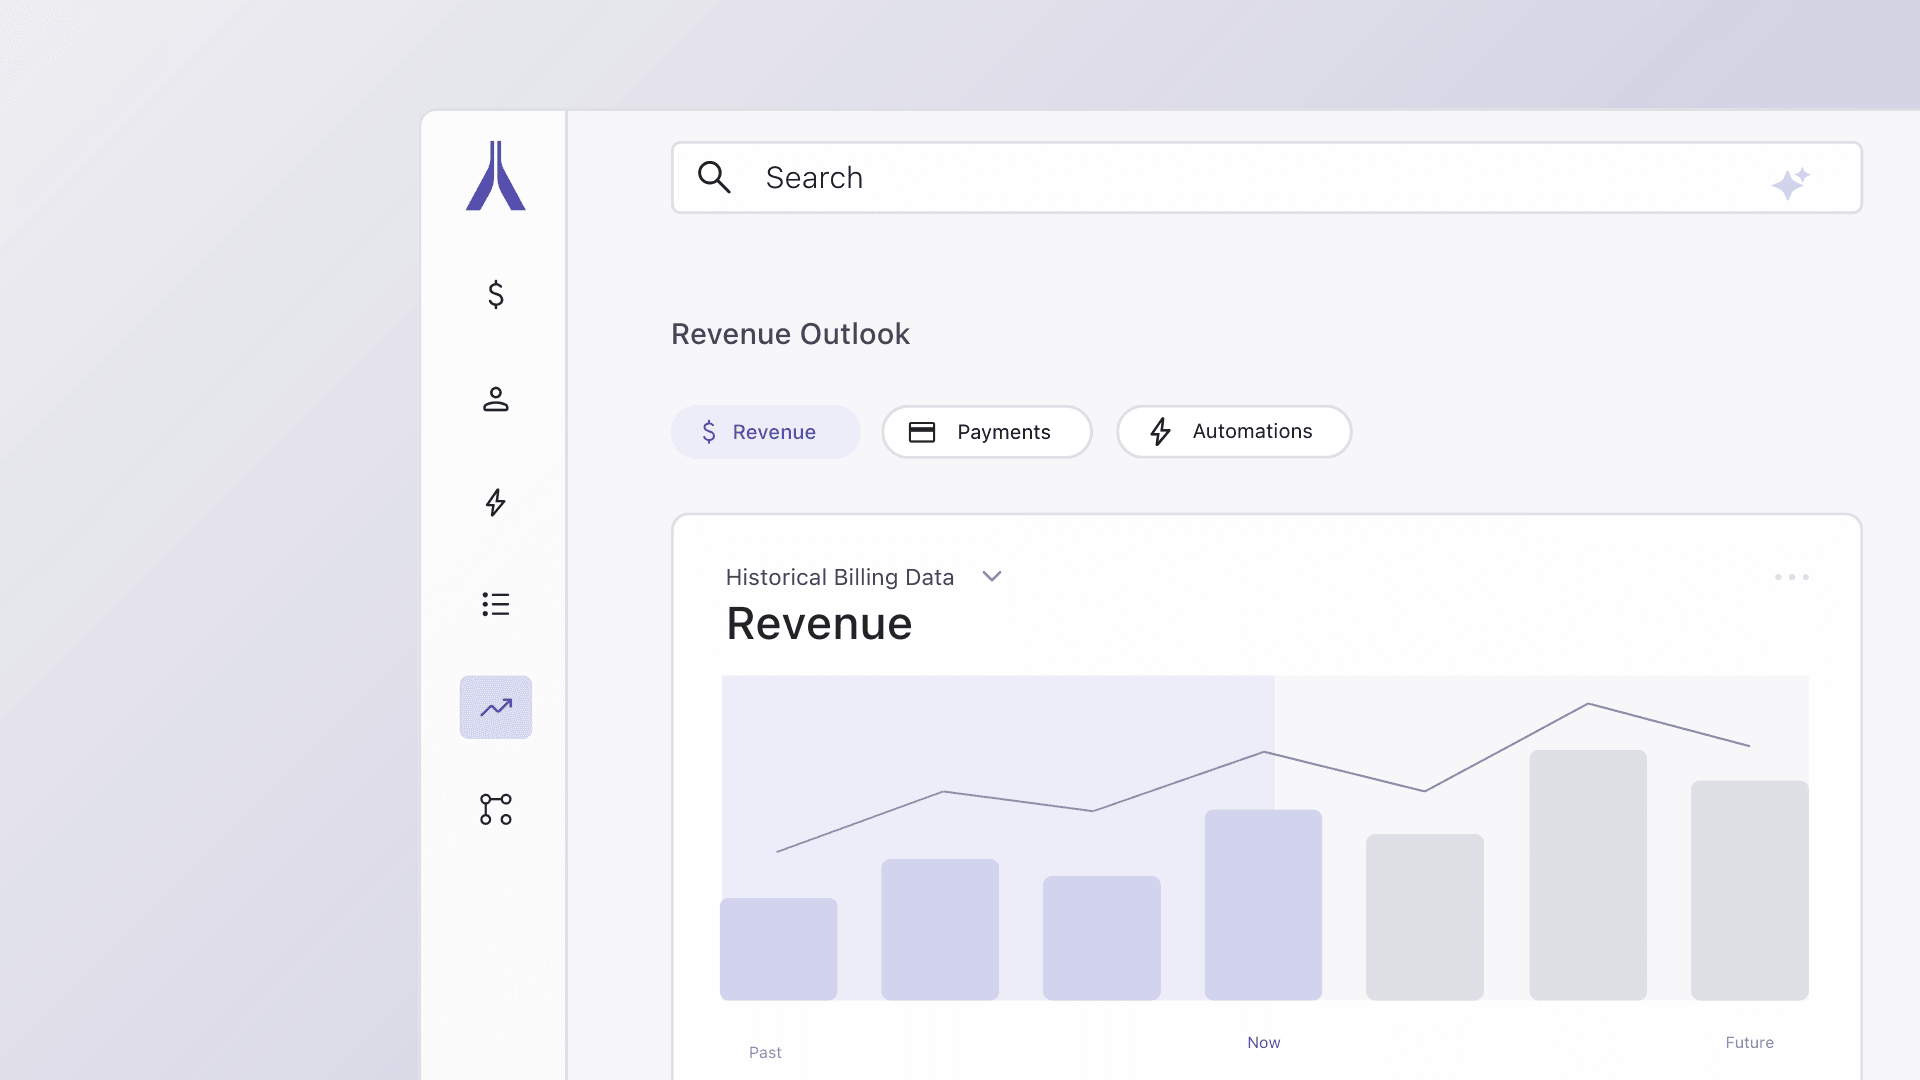The image size is (1920, 1080).
Task: Click the magnifying glass search icon
Action: [x=714, y=177]
